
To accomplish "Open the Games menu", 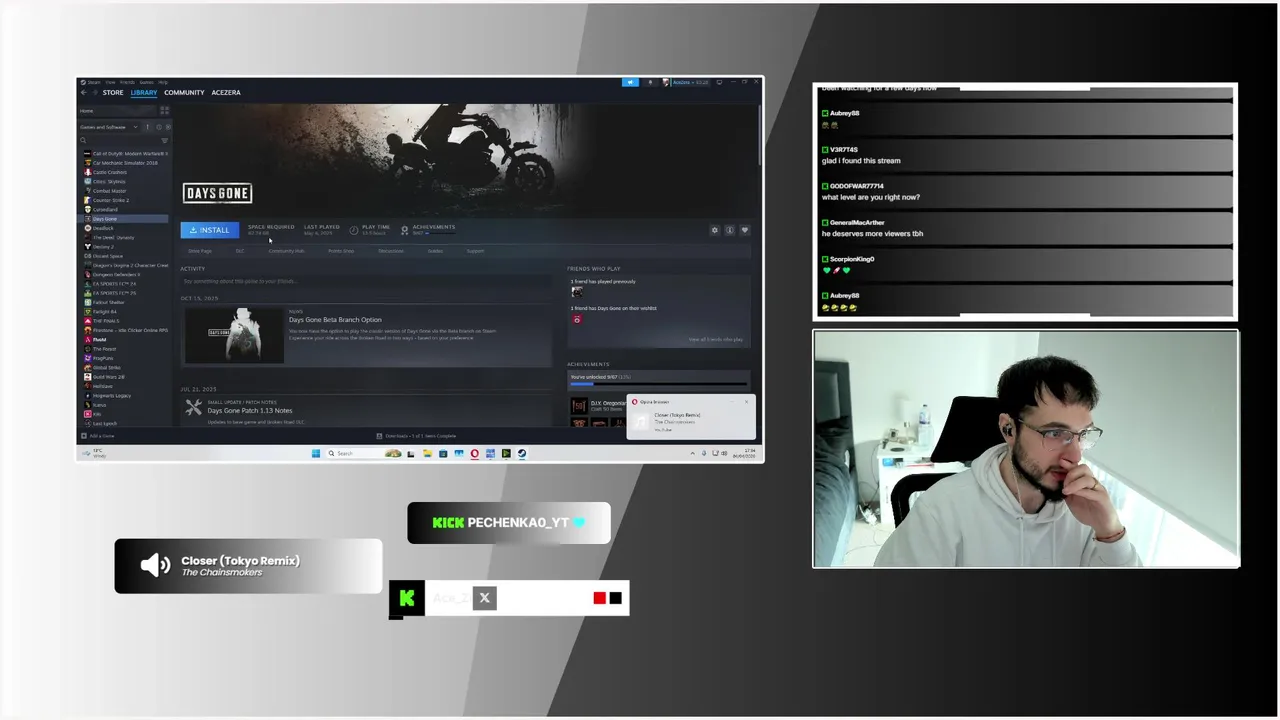I will tap(146, 82).
